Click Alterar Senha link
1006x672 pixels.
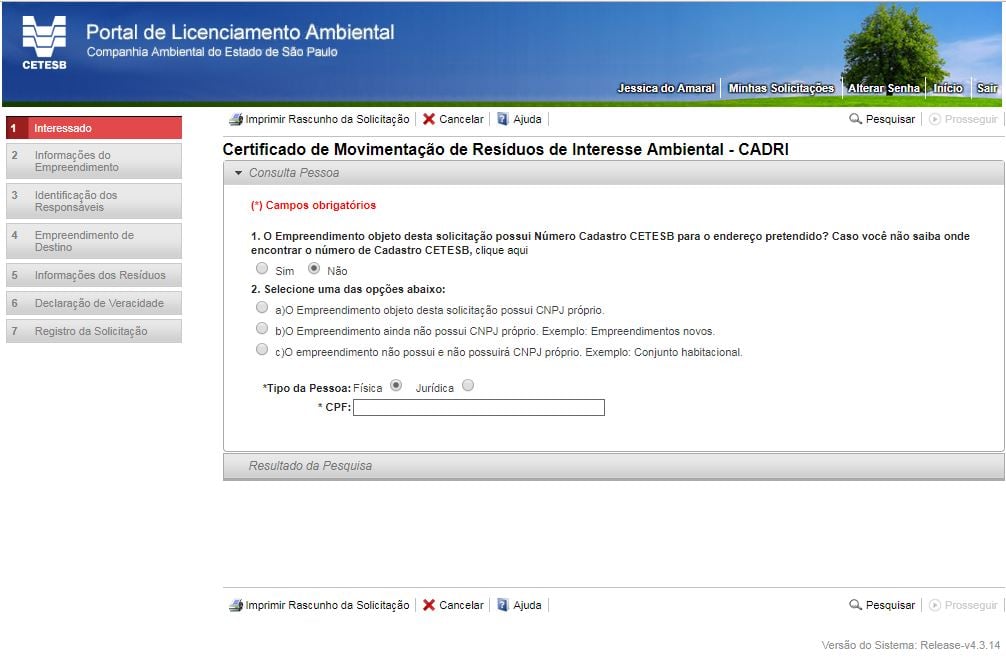[x=884, y=88]
